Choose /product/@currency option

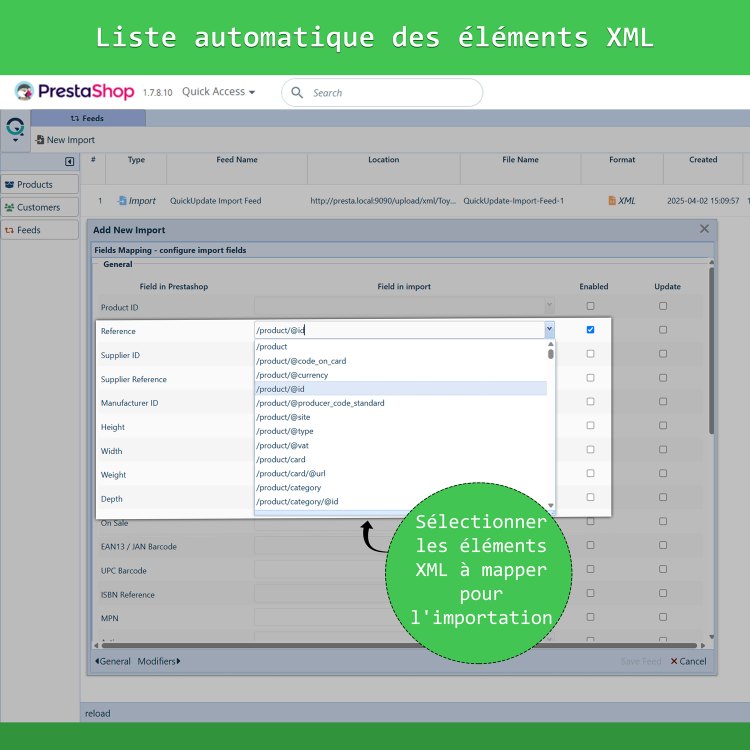401,375
